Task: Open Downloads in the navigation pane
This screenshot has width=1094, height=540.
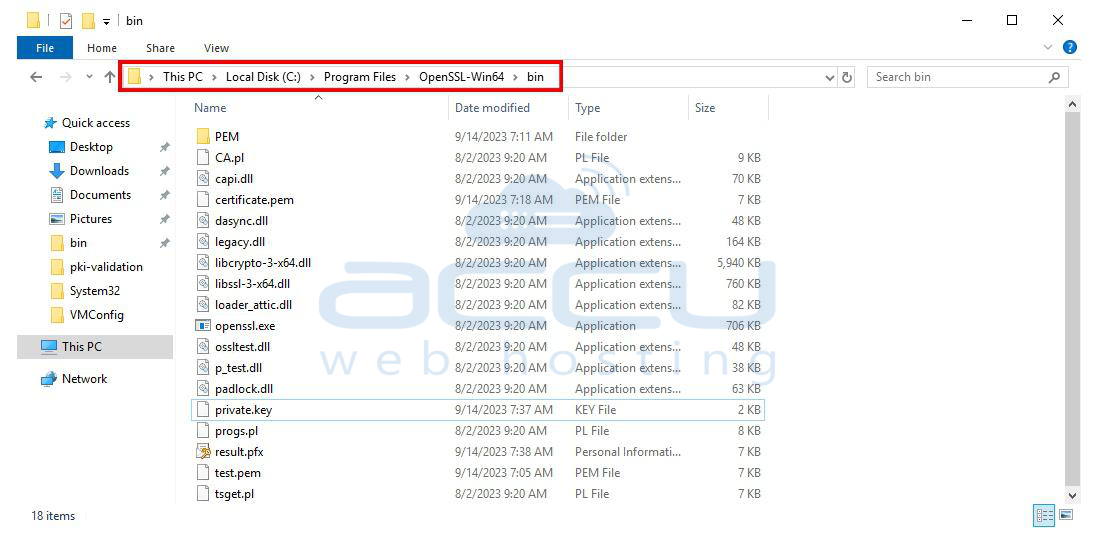Action: pos(99,171)
